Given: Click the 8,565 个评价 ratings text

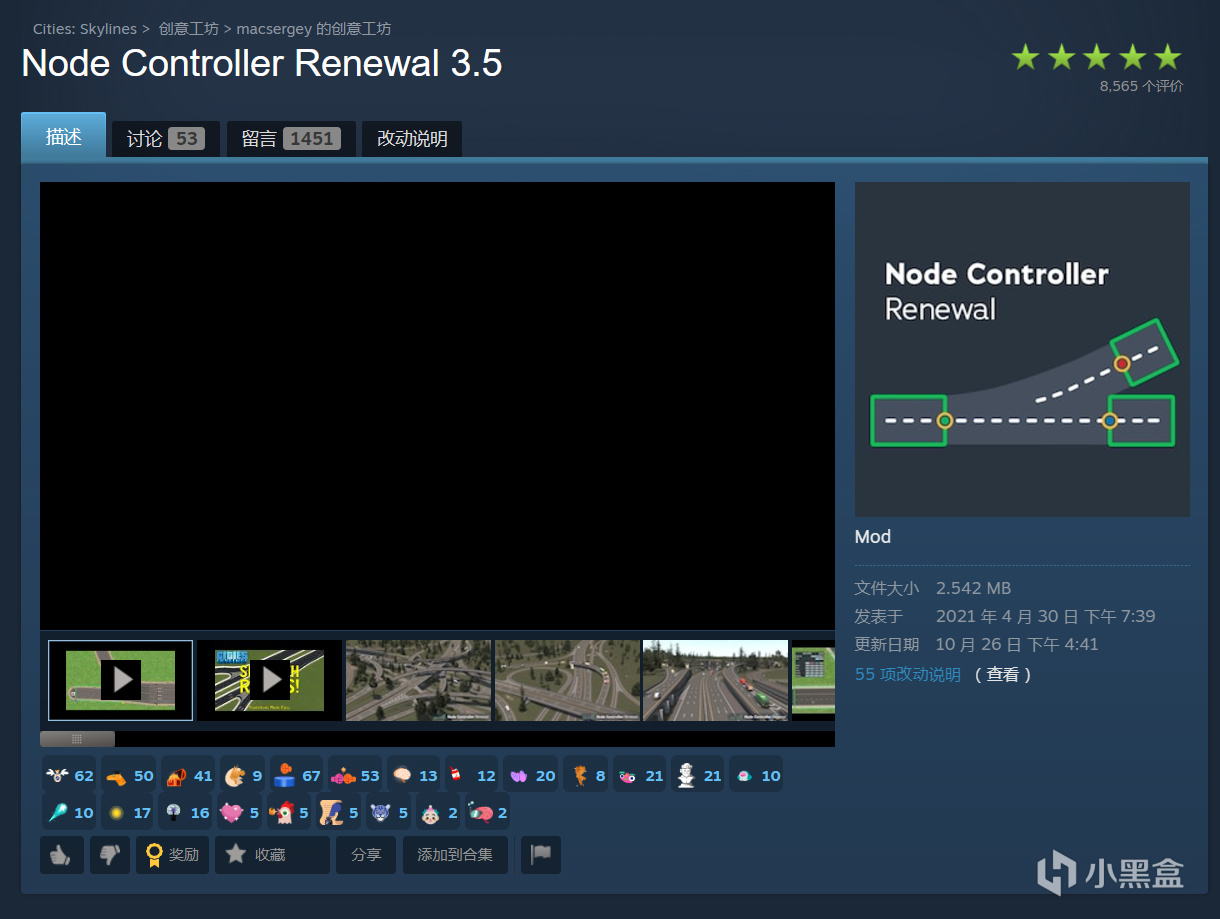Looking at the screenshot, I should 1141,86.
